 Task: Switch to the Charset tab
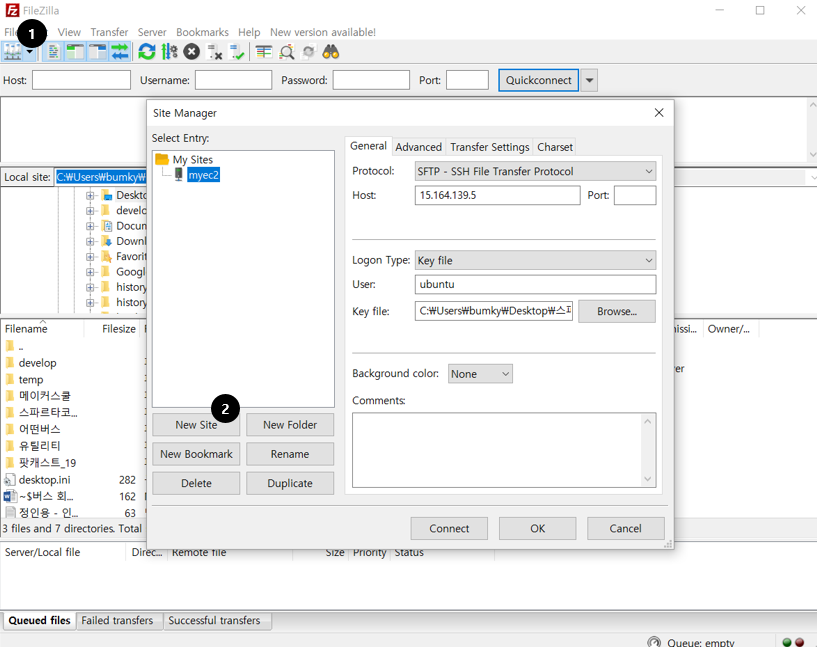tap(555, 147)
